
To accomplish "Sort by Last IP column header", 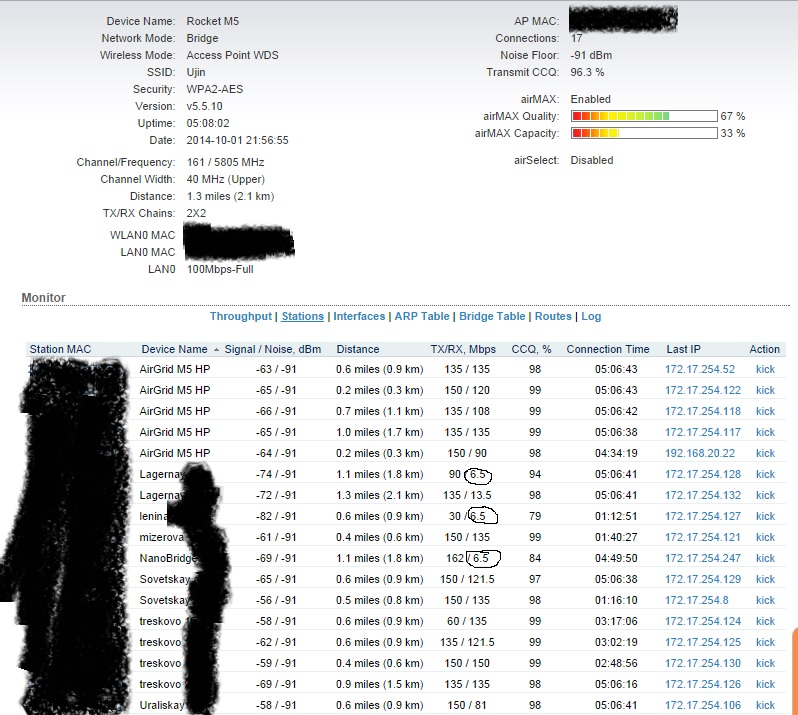I will [683, 349].
